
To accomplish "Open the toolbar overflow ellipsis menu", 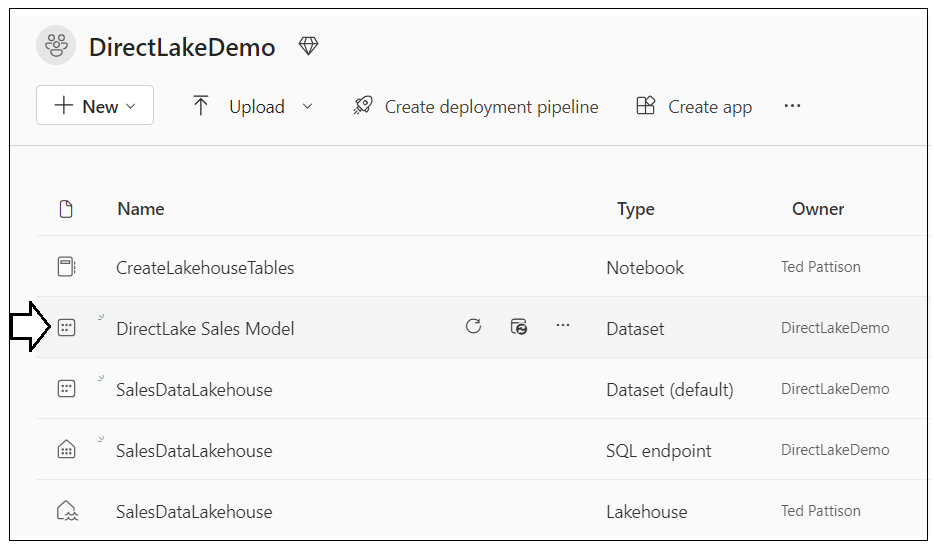I will (792, 106).
